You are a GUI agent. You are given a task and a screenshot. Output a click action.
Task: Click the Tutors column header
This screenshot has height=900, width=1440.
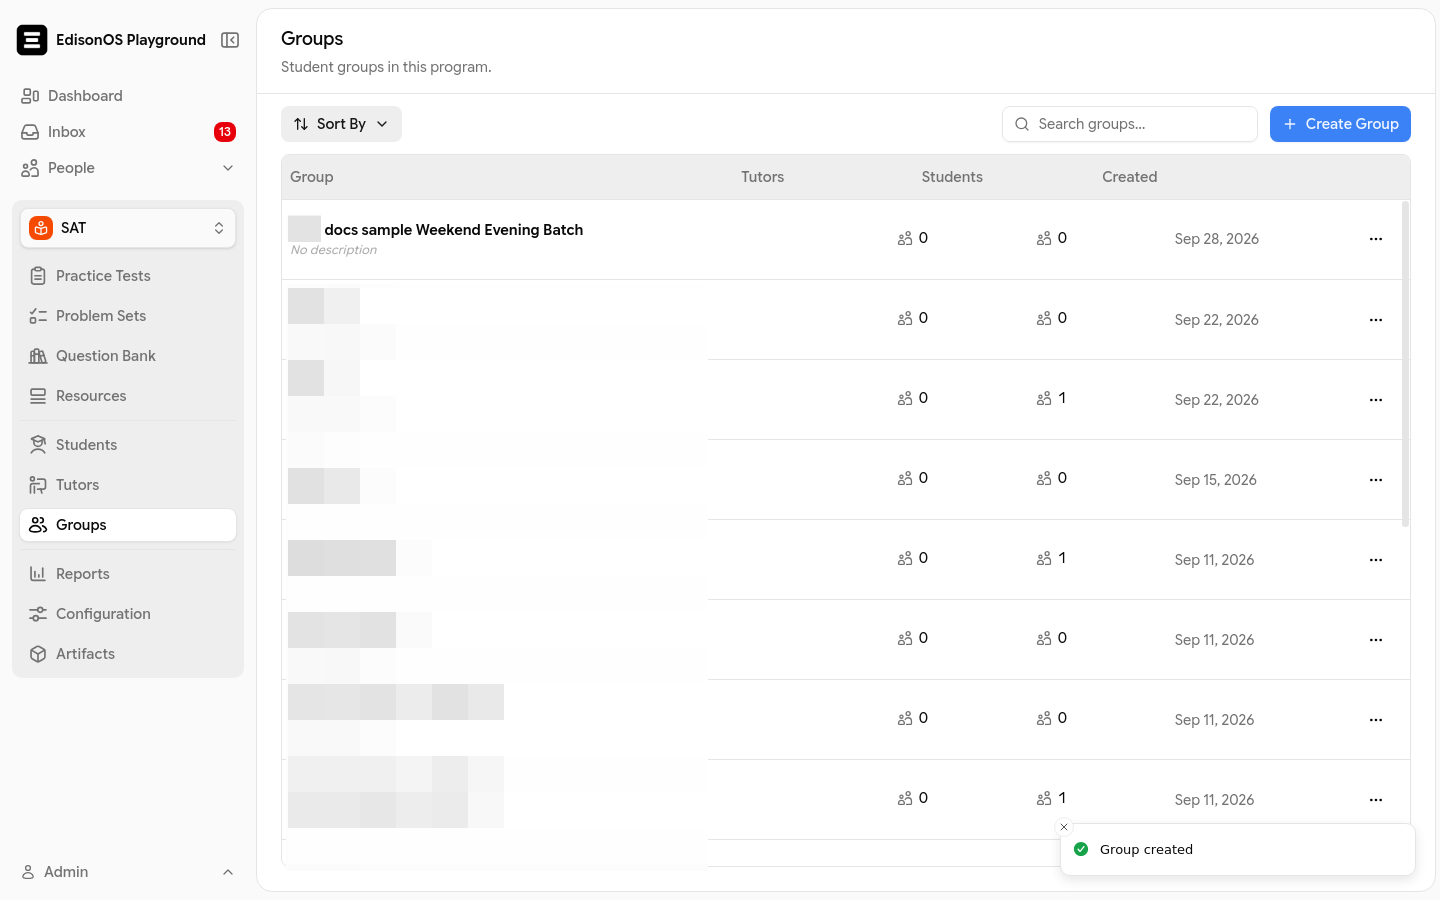click(763, 177)
